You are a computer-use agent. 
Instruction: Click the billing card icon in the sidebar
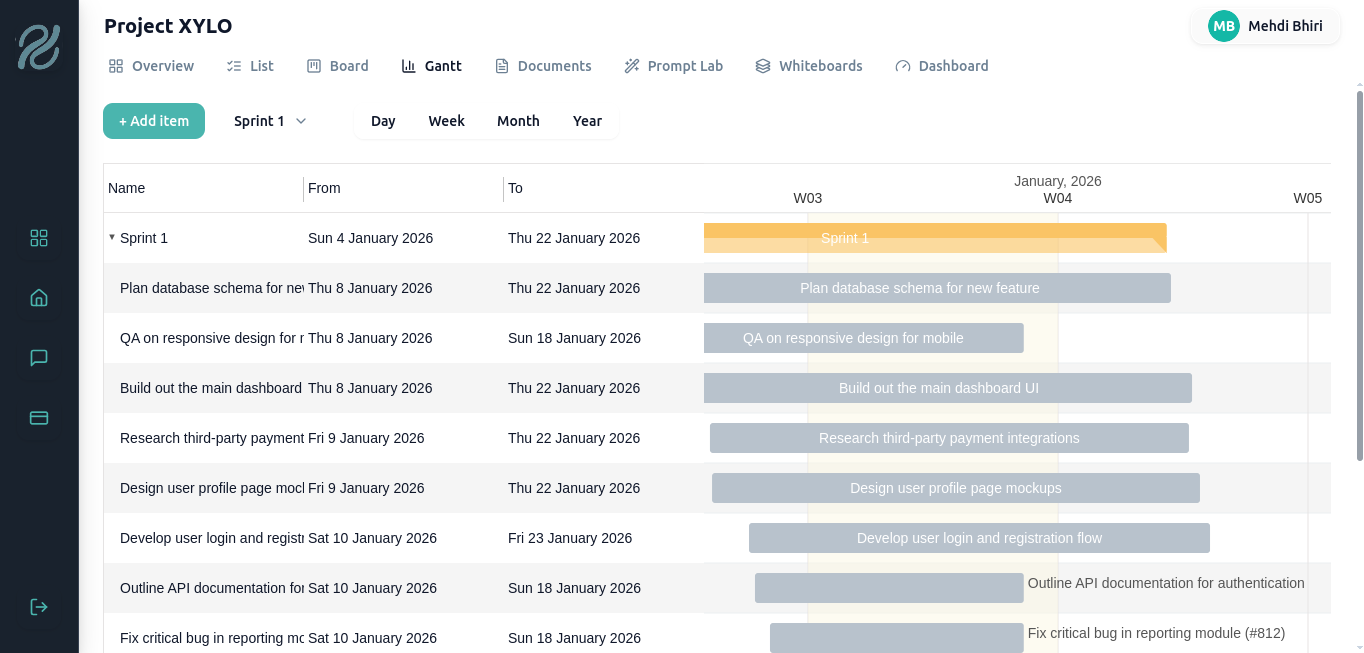[38, 417]
